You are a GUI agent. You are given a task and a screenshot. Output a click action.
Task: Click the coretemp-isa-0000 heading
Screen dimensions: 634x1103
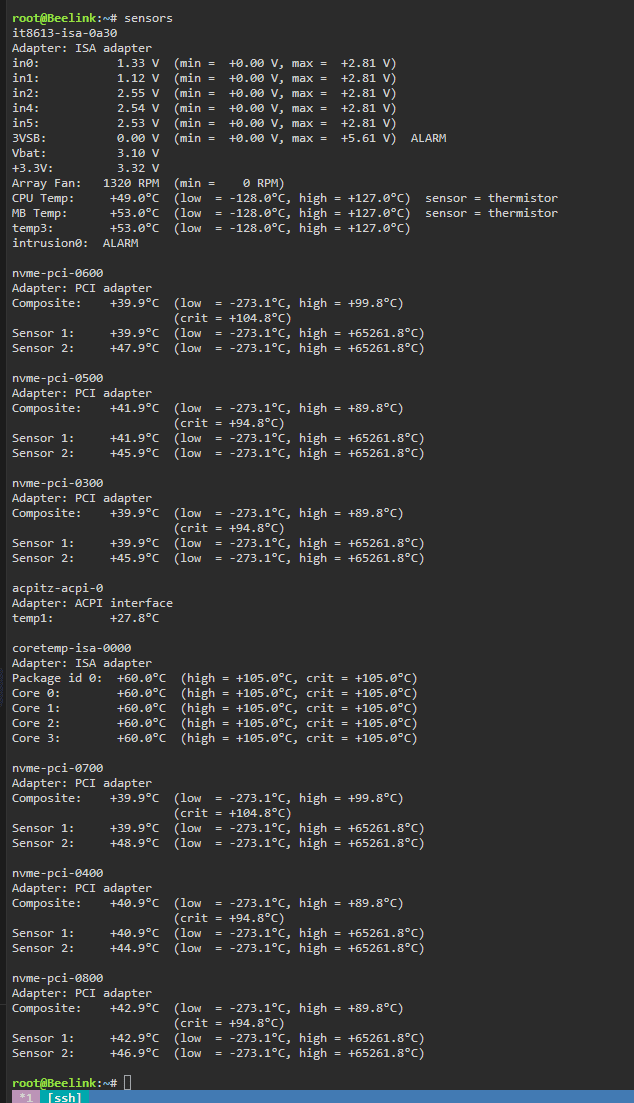tap(71, 648)
